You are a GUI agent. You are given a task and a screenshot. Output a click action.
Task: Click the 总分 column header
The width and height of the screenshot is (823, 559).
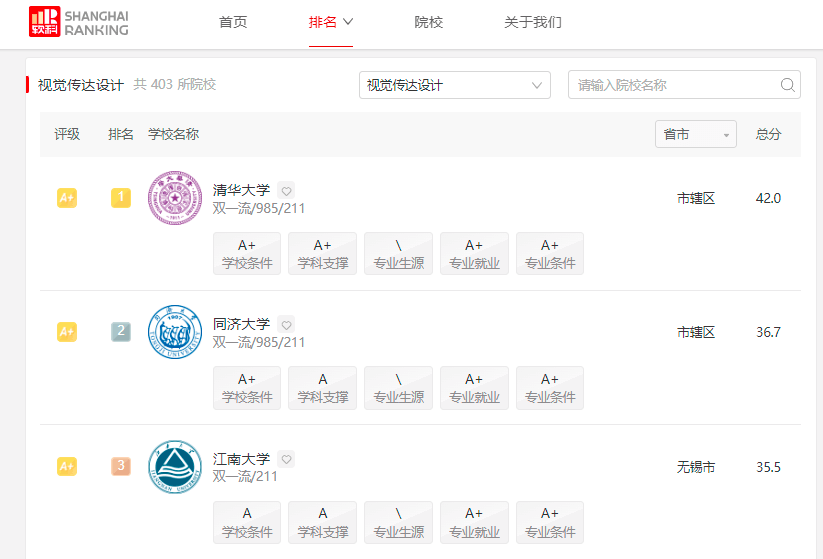768,134
